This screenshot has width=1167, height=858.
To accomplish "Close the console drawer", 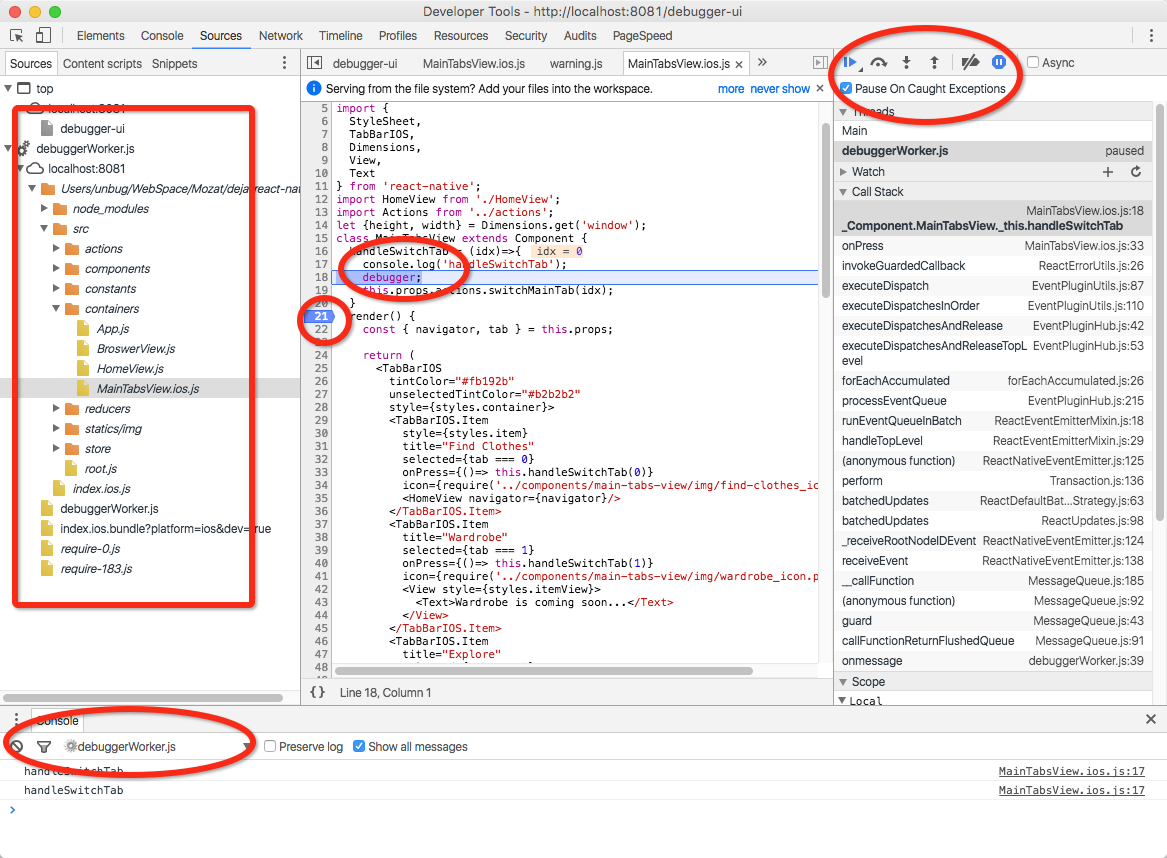I will pos(1151,719).
